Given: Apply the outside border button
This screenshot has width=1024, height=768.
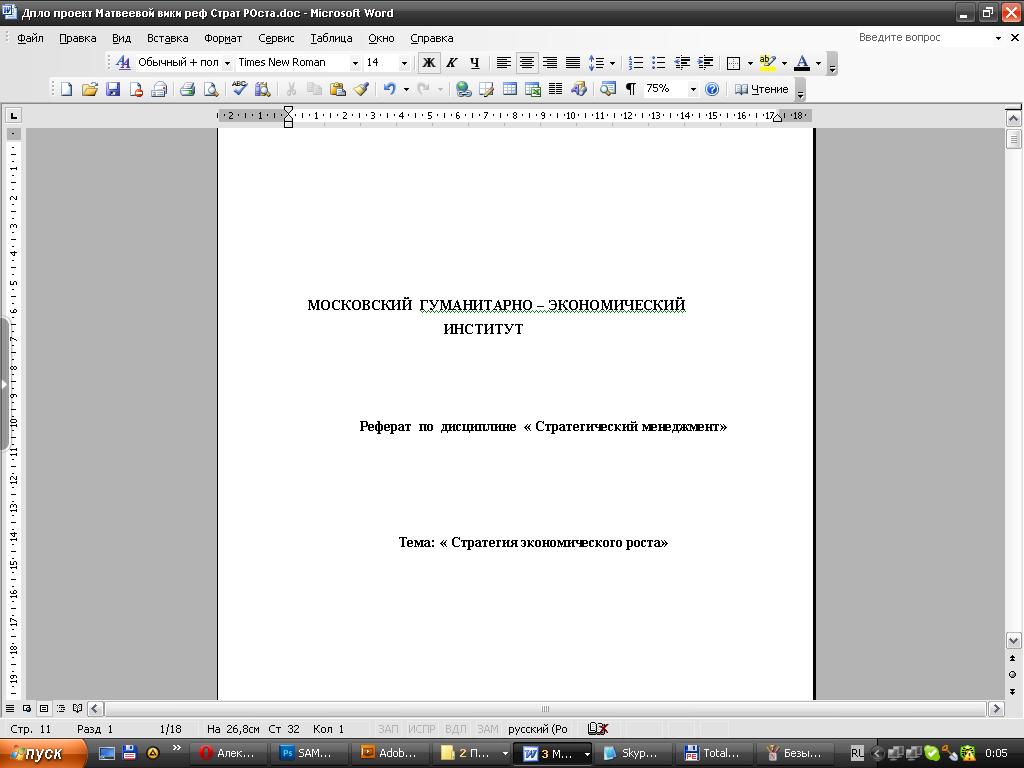Looking at the screenshot, I should click(733, 63).
